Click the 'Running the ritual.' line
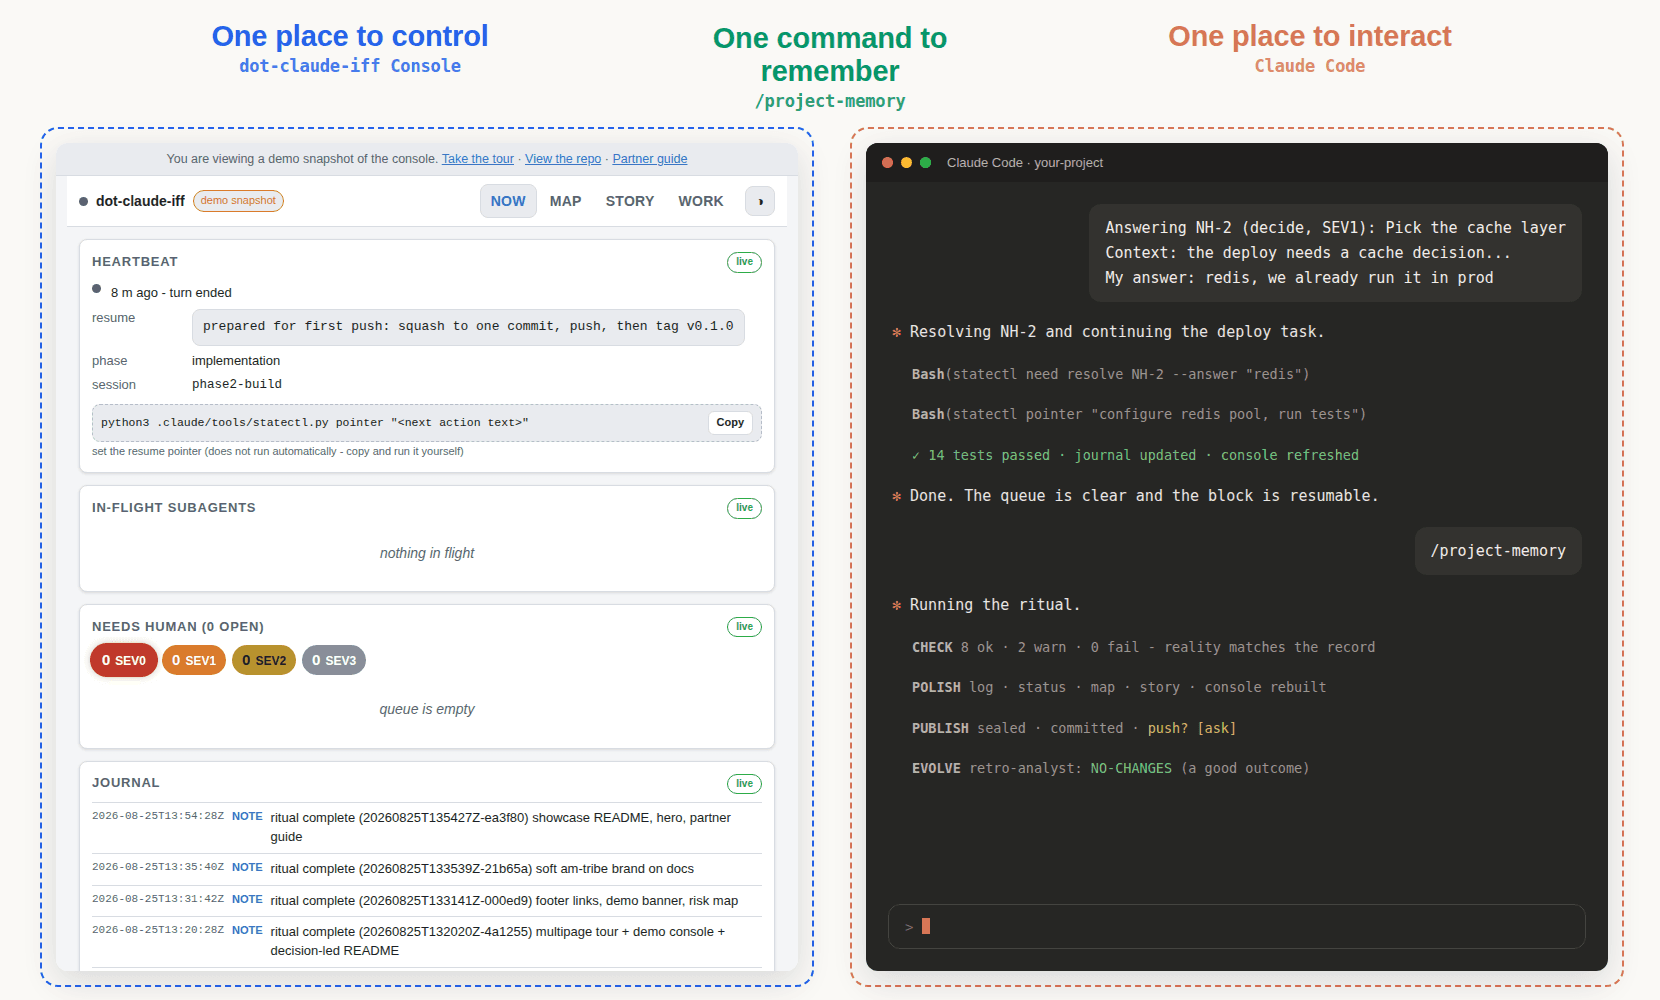Viewport: 1660px width, 1000px height. point(986,605)
